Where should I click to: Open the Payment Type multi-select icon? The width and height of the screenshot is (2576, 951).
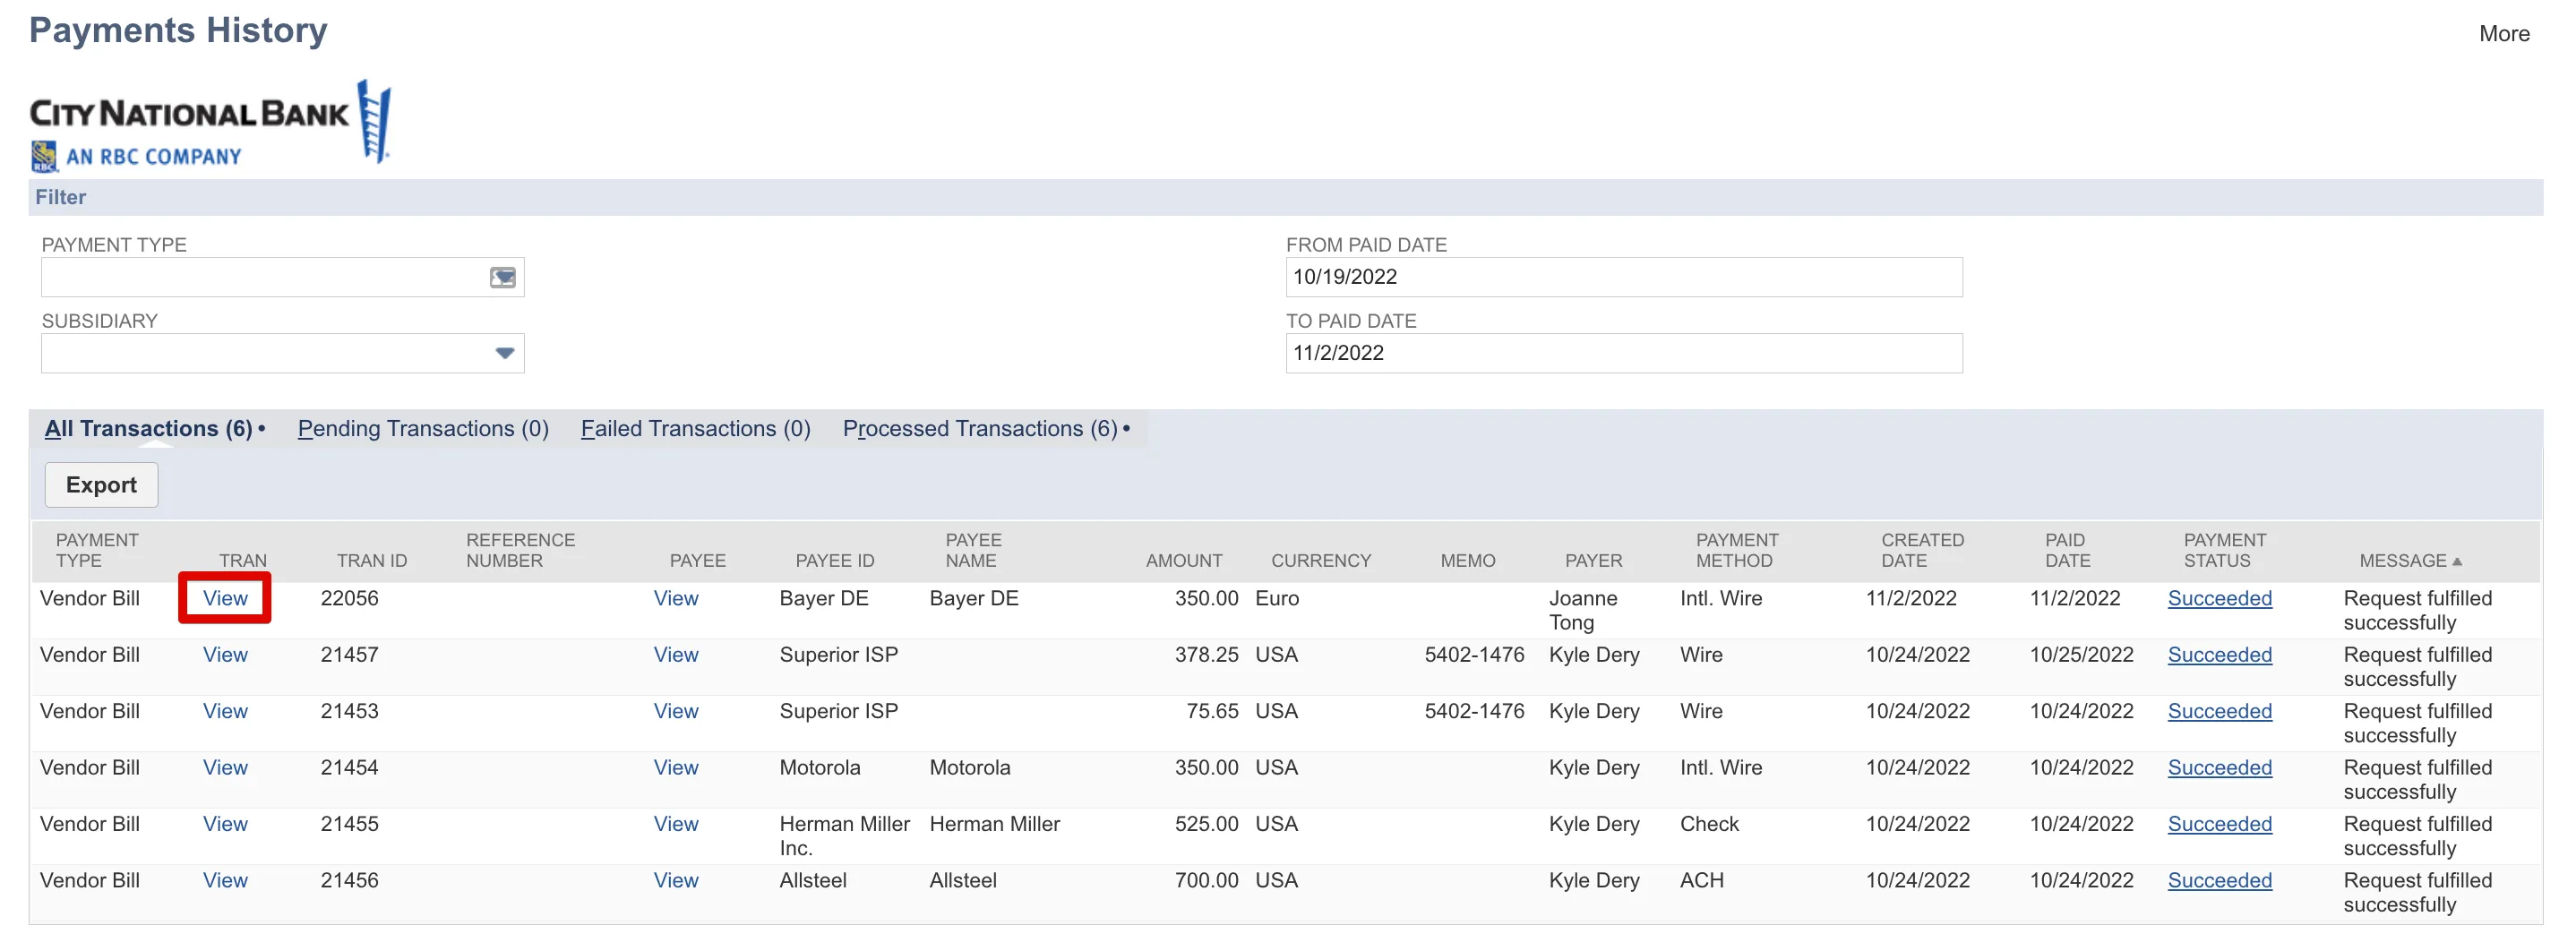[502, 277]
